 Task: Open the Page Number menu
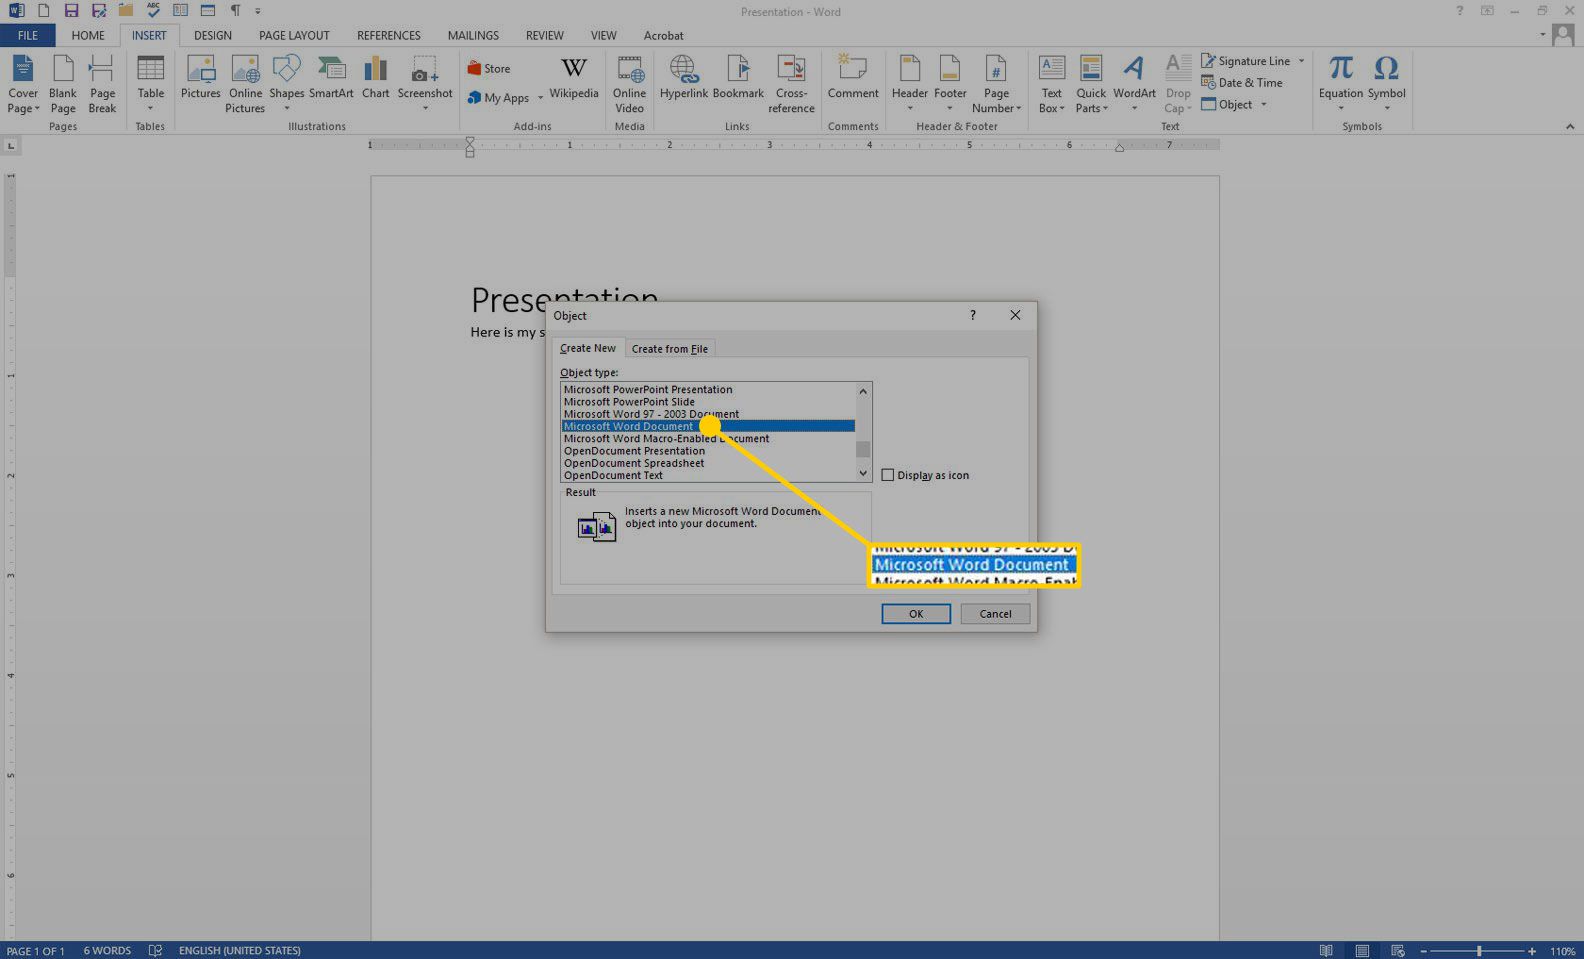996,85
